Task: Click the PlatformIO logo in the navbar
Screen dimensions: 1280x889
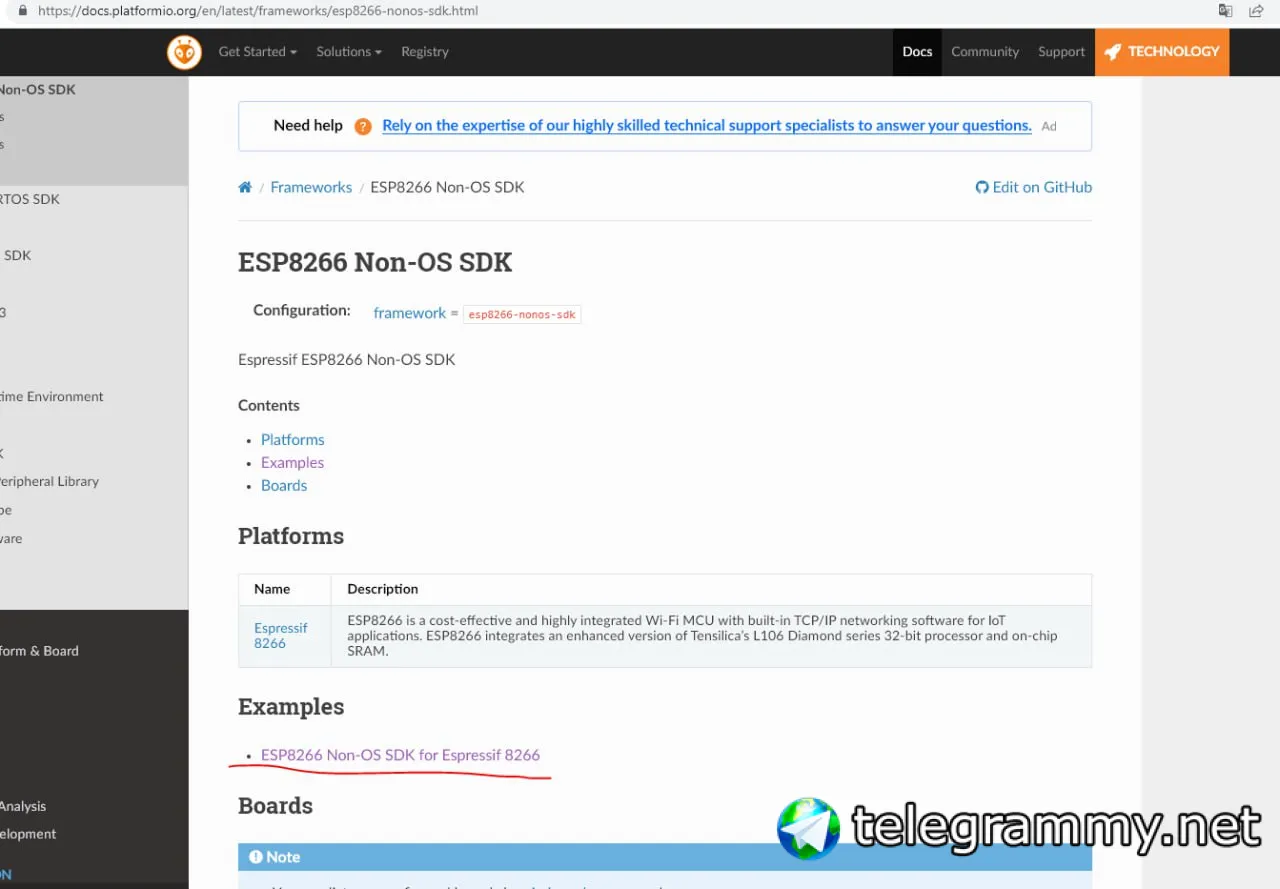Action: (184, 52)
